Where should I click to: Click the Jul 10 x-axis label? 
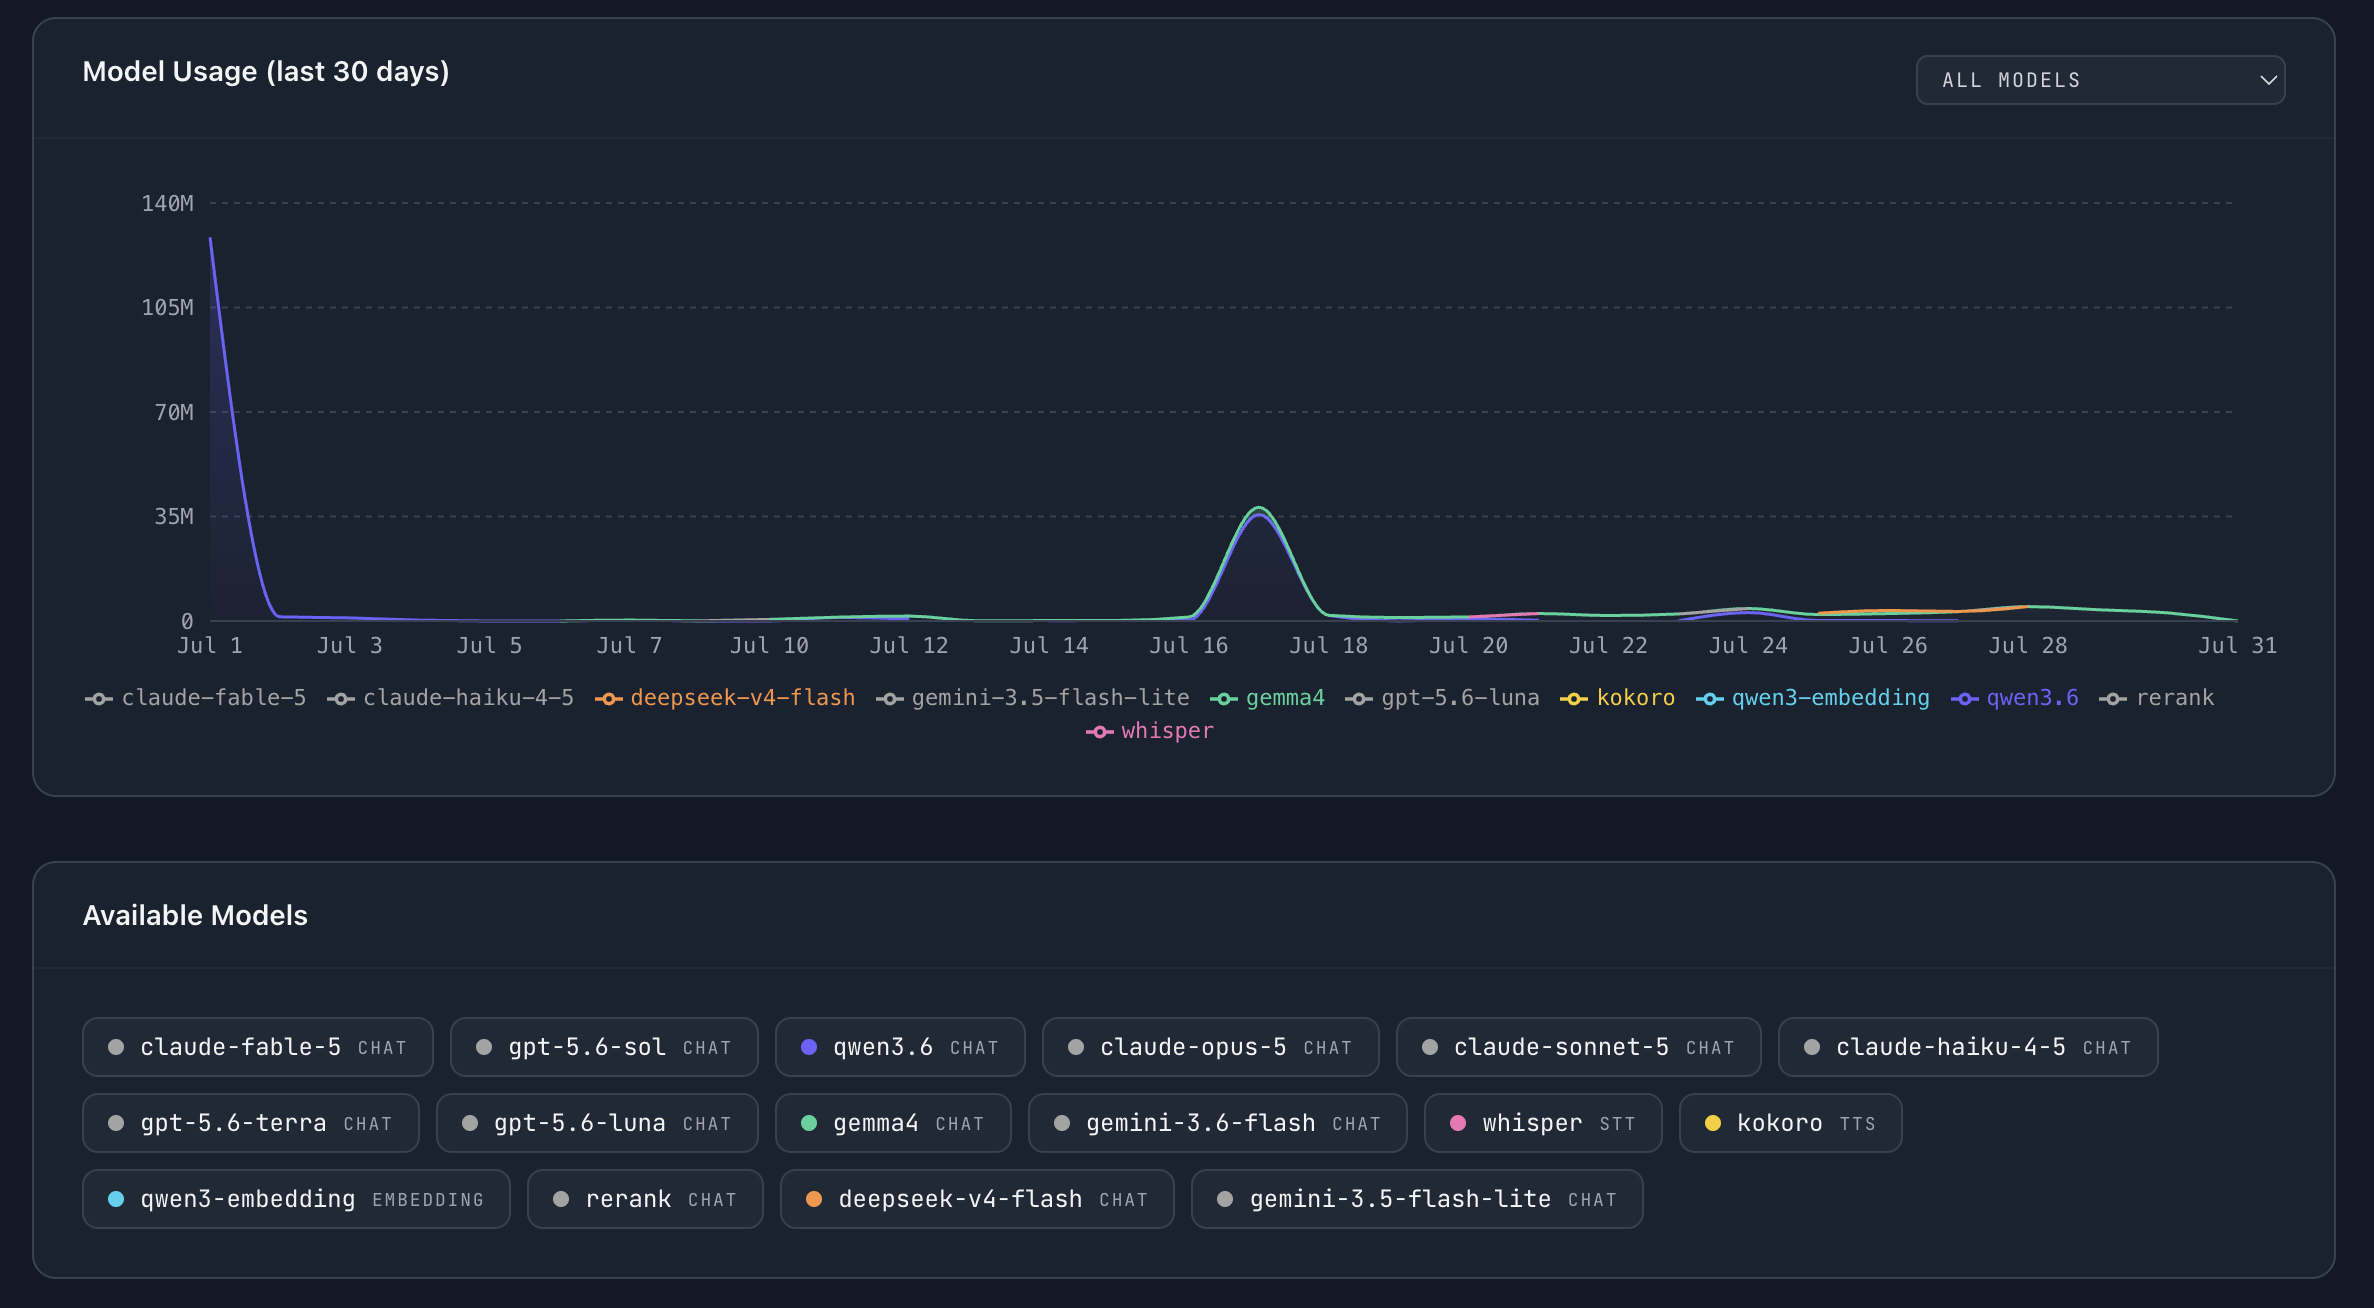pos(769,645)
